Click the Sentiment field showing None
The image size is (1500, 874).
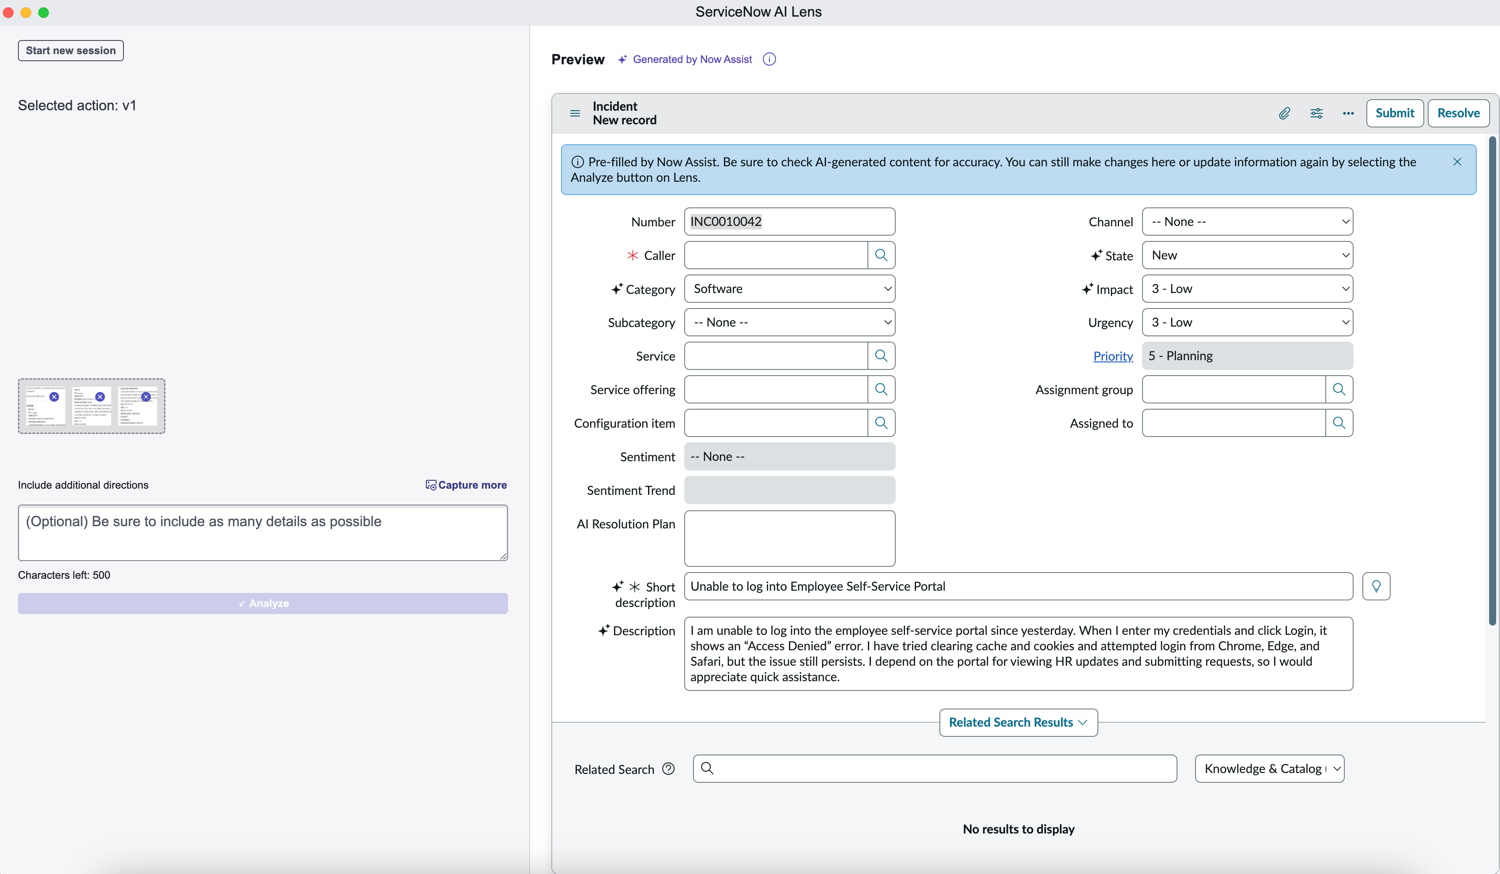pos(789,457)
